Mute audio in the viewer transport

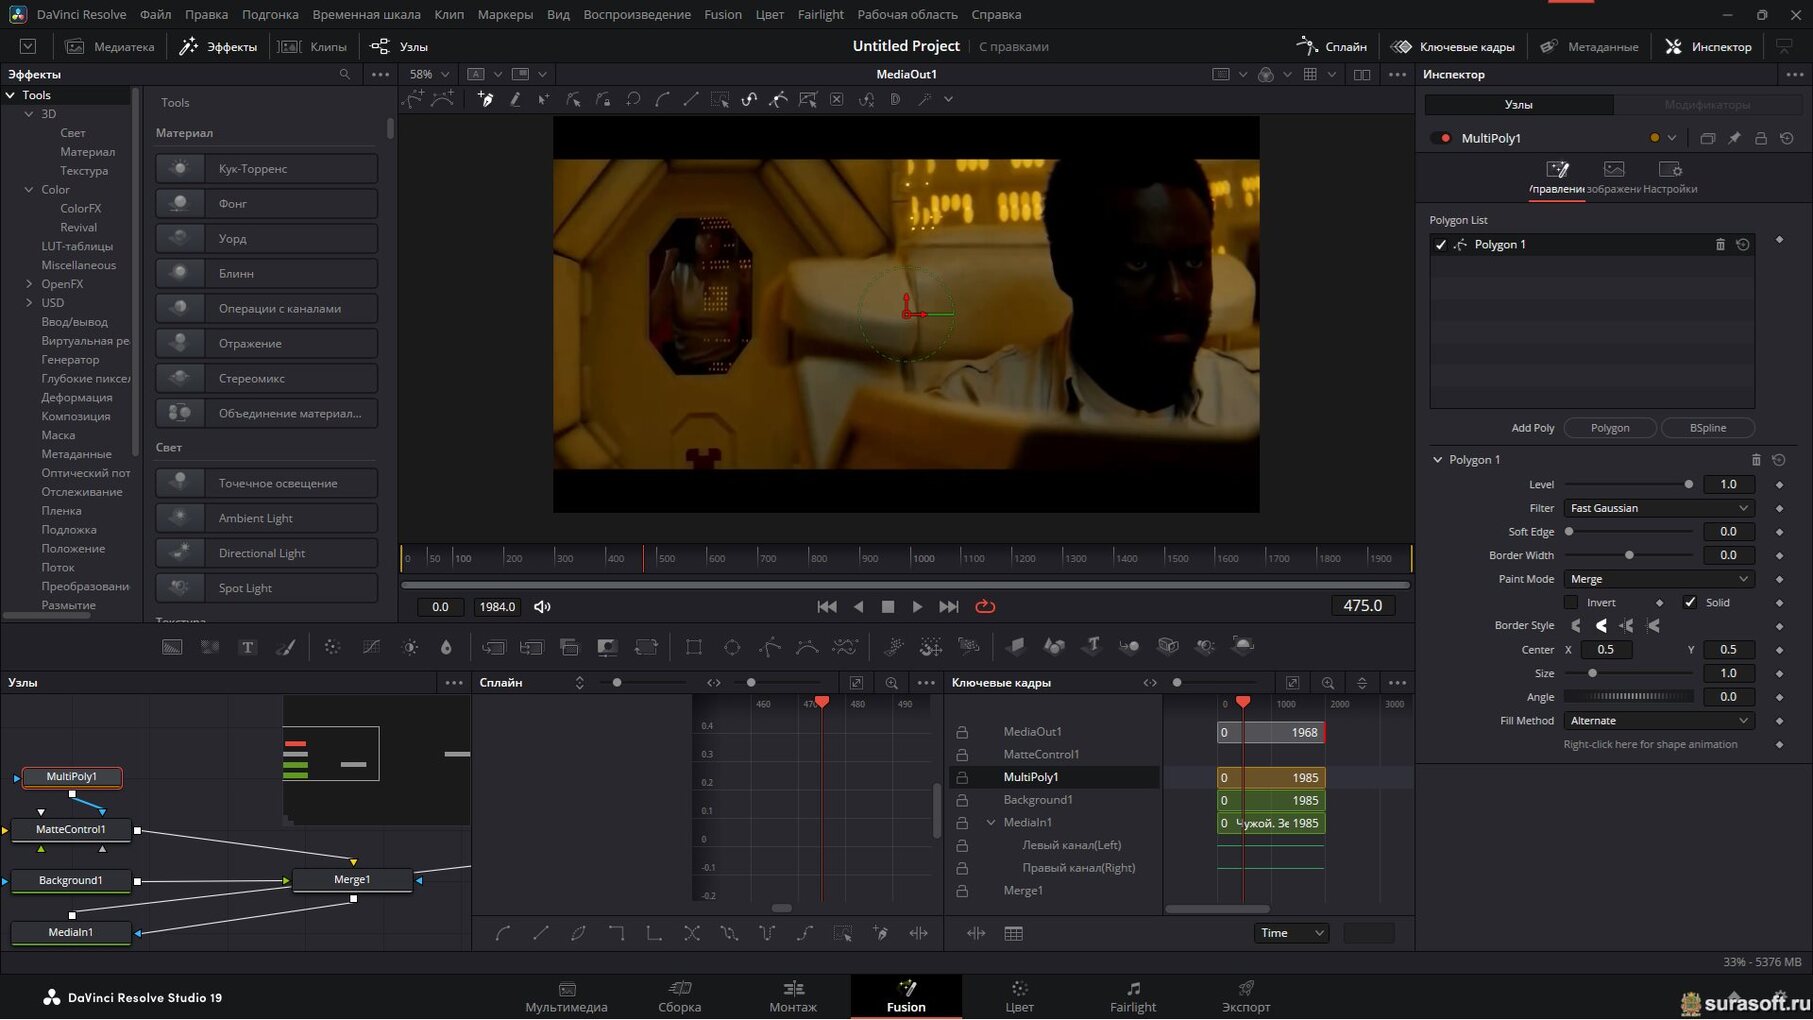[x=542, y=606]
